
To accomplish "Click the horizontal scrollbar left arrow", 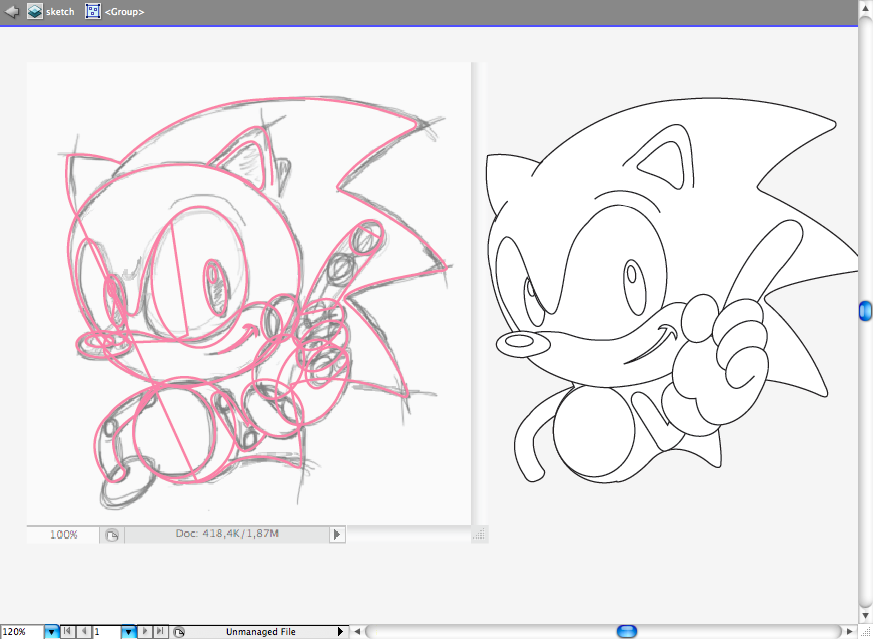I will point(357,632).
